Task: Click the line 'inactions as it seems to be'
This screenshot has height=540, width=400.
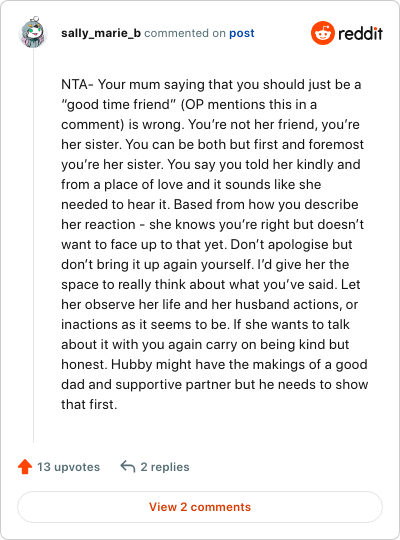Action: click(205, 324)
